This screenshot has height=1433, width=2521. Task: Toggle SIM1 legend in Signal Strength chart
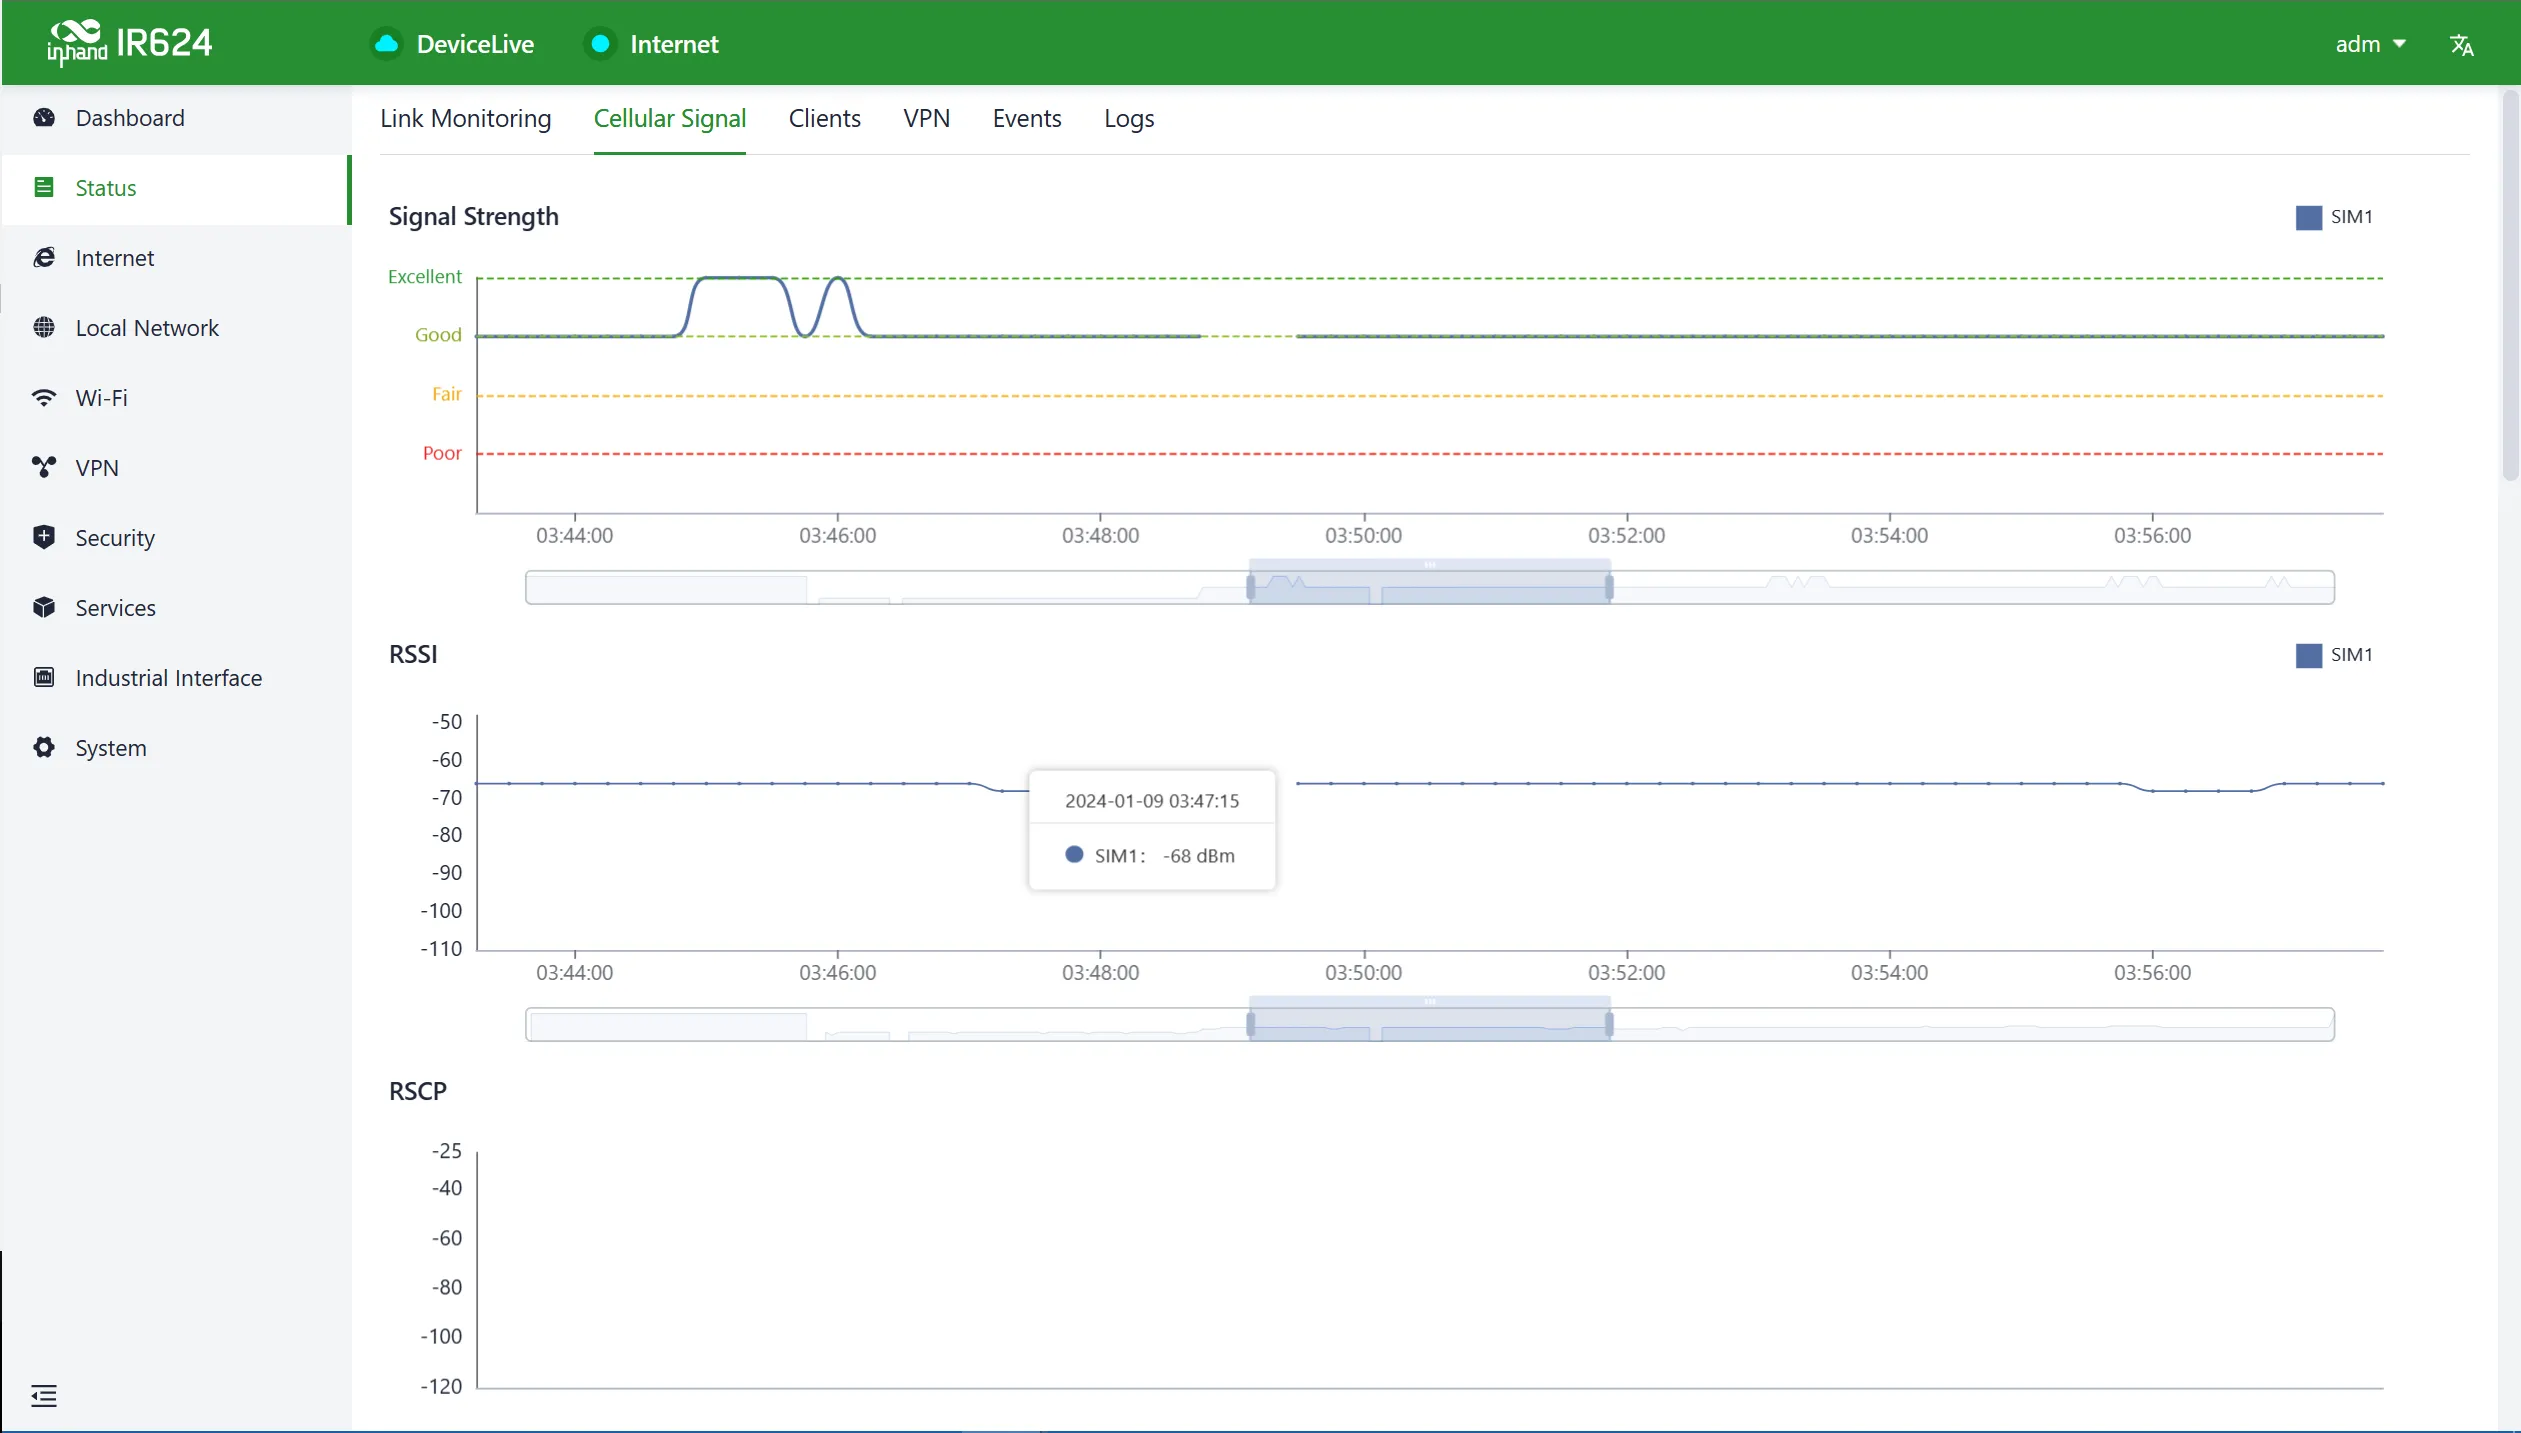click(x=2335, y=217)
